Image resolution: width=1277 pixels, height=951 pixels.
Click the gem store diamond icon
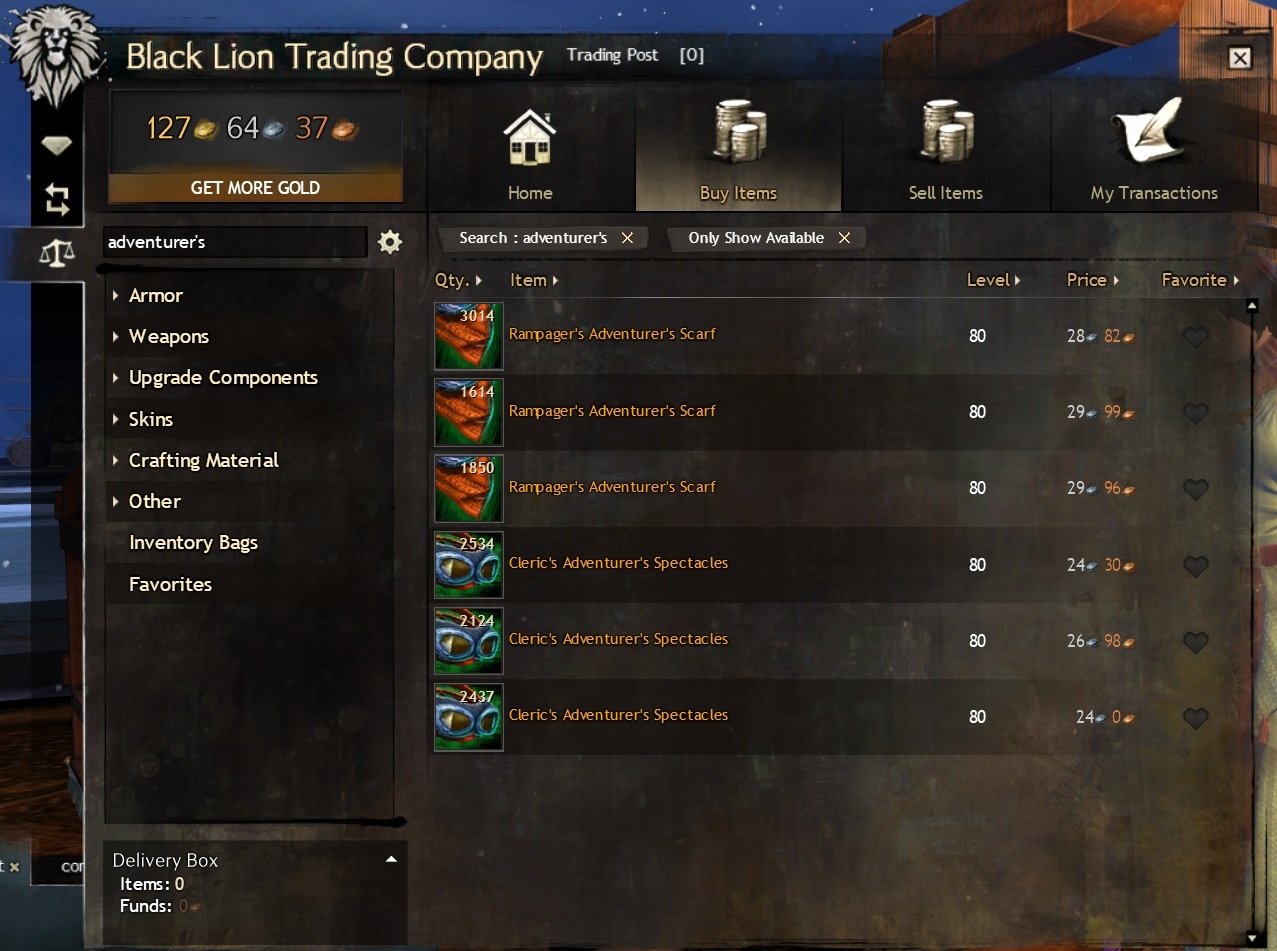pyautogui.click(x=56, y=147)
